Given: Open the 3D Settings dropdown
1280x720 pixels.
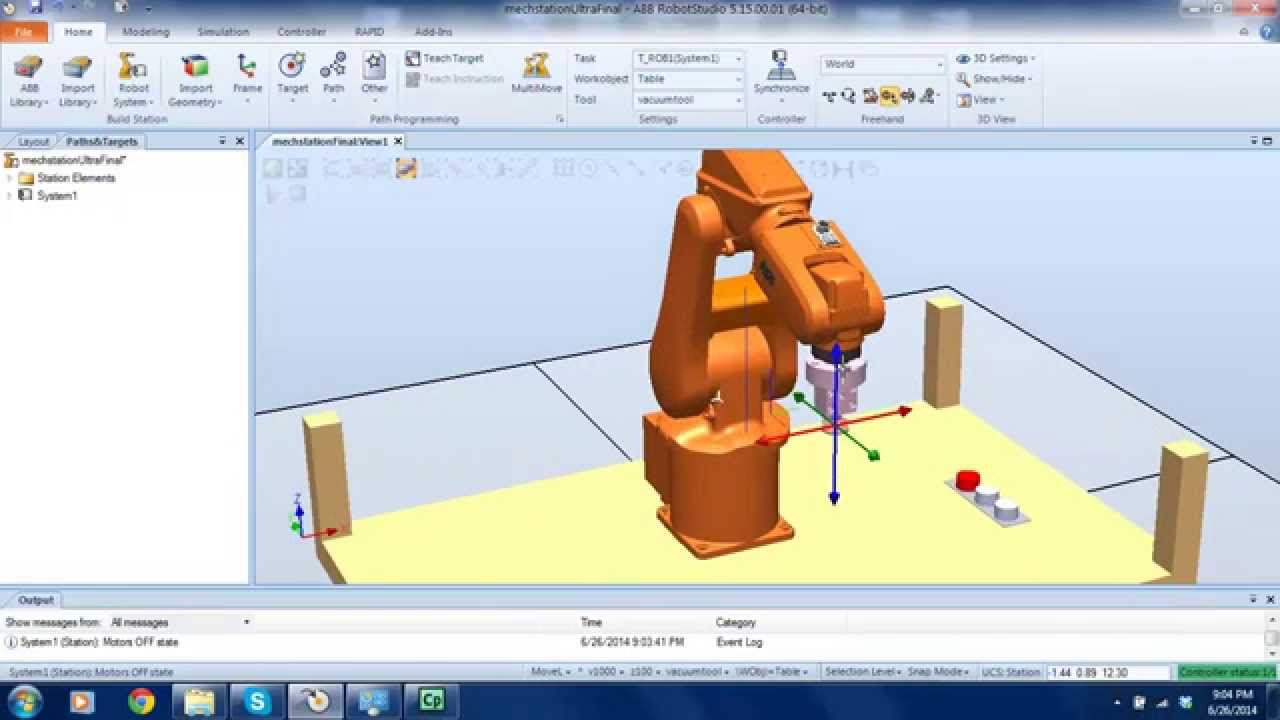Looking at the screenshot, I should coord(996,59).
